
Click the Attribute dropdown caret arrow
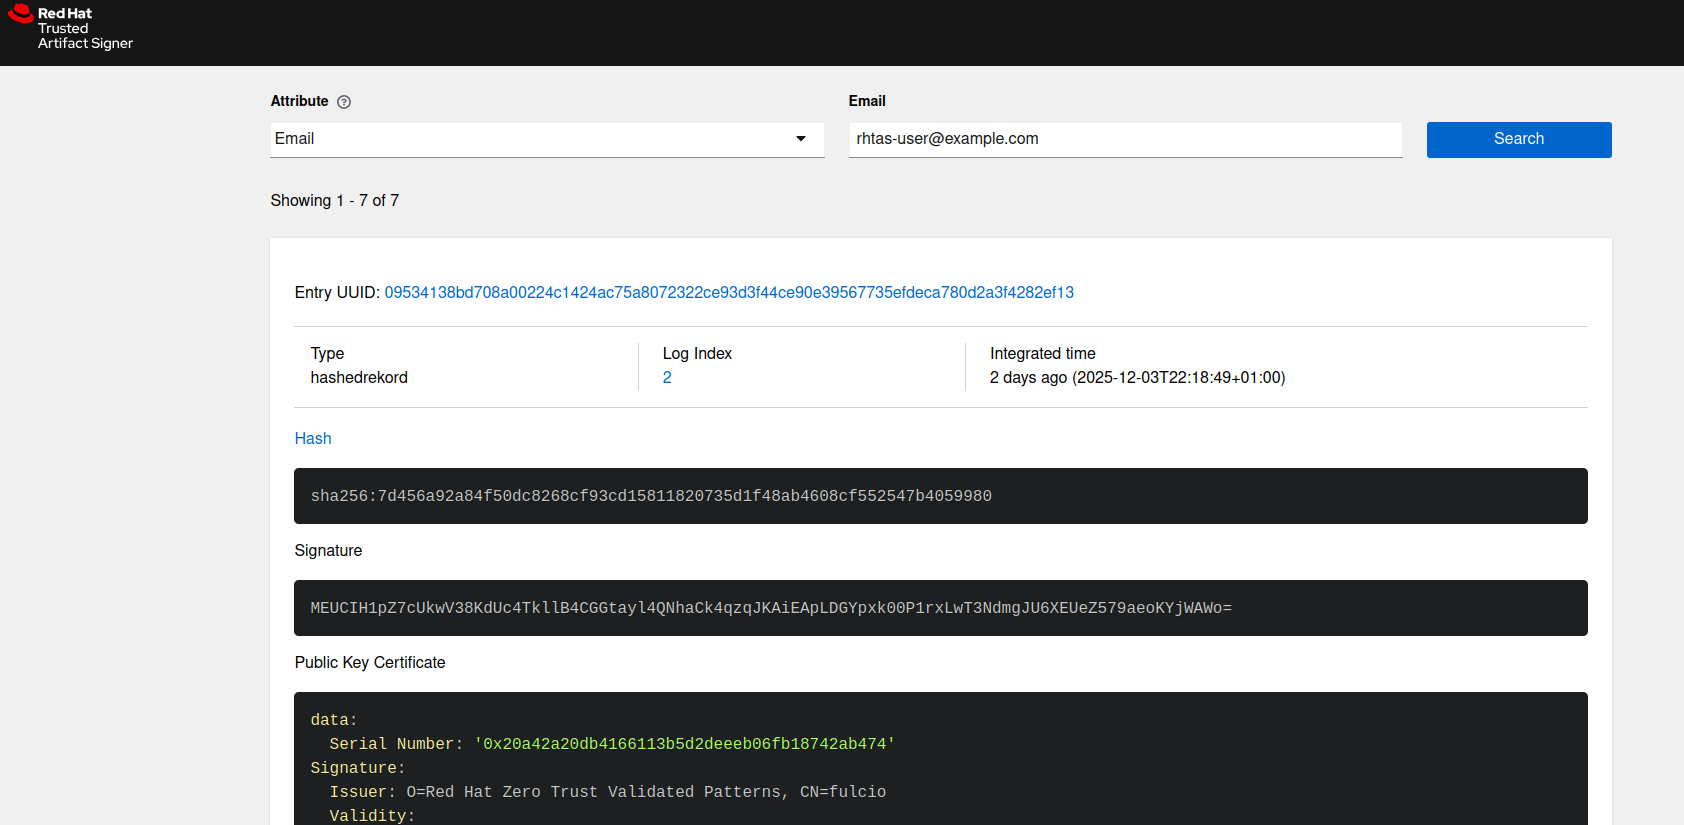[x=801, y=139]
